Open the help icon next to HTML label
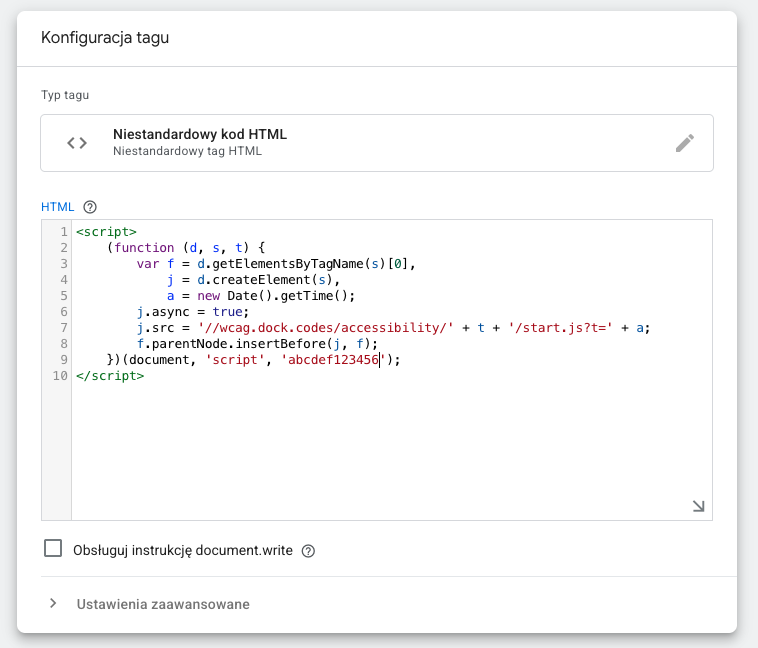This screenshot has width=758, height=648. coord(90,207)
